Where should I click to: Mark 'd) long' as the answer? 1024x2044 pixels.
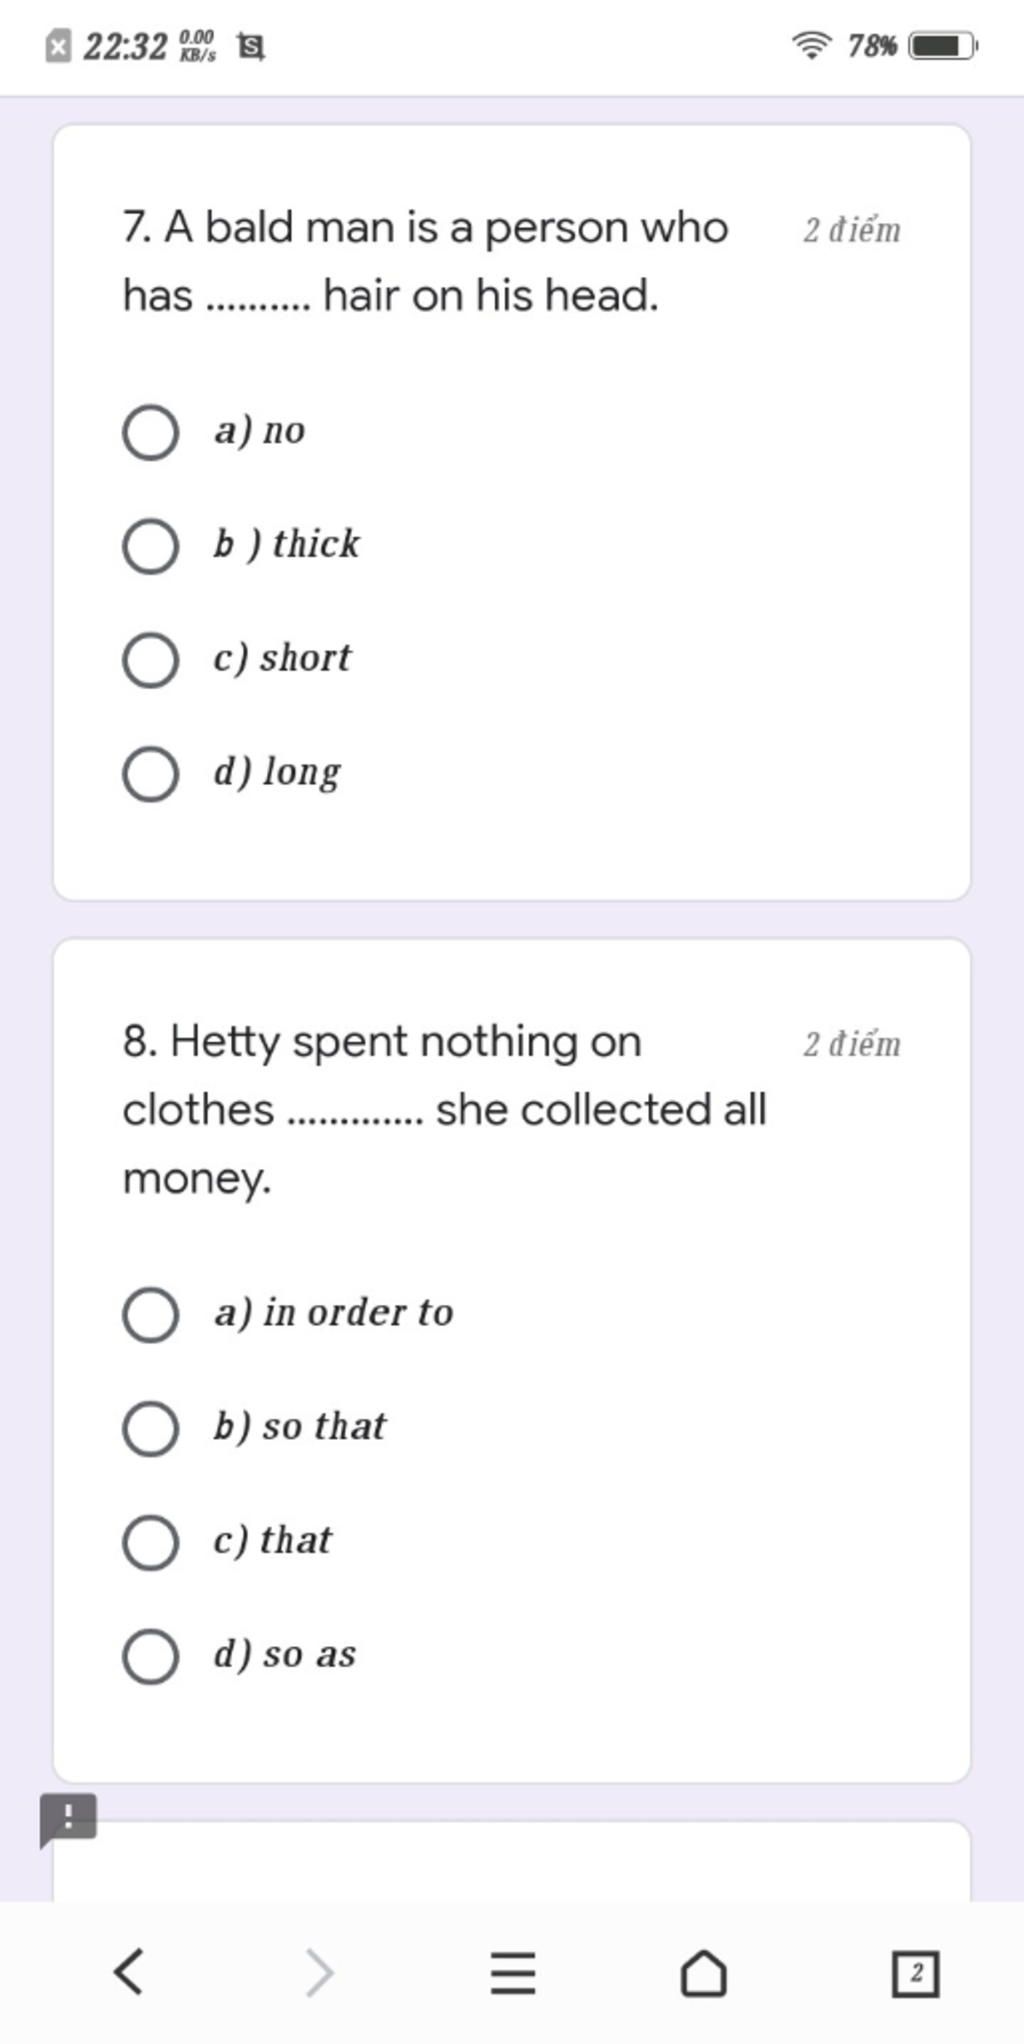[x=151, y=775]
